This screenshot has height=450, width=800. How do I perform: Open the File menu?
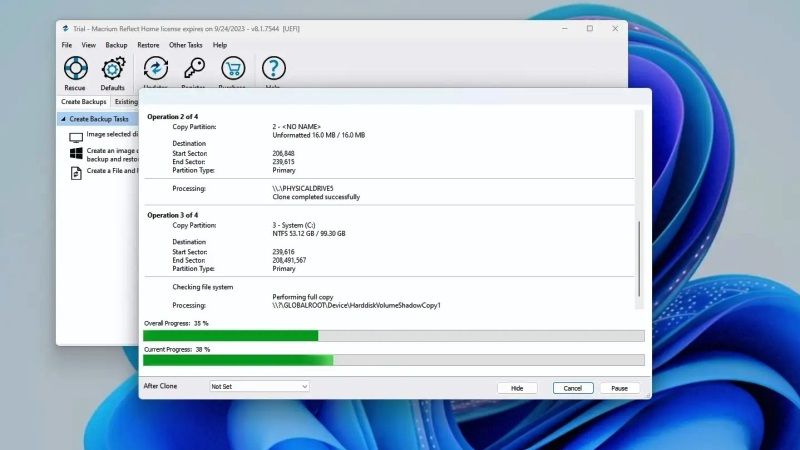67,45
